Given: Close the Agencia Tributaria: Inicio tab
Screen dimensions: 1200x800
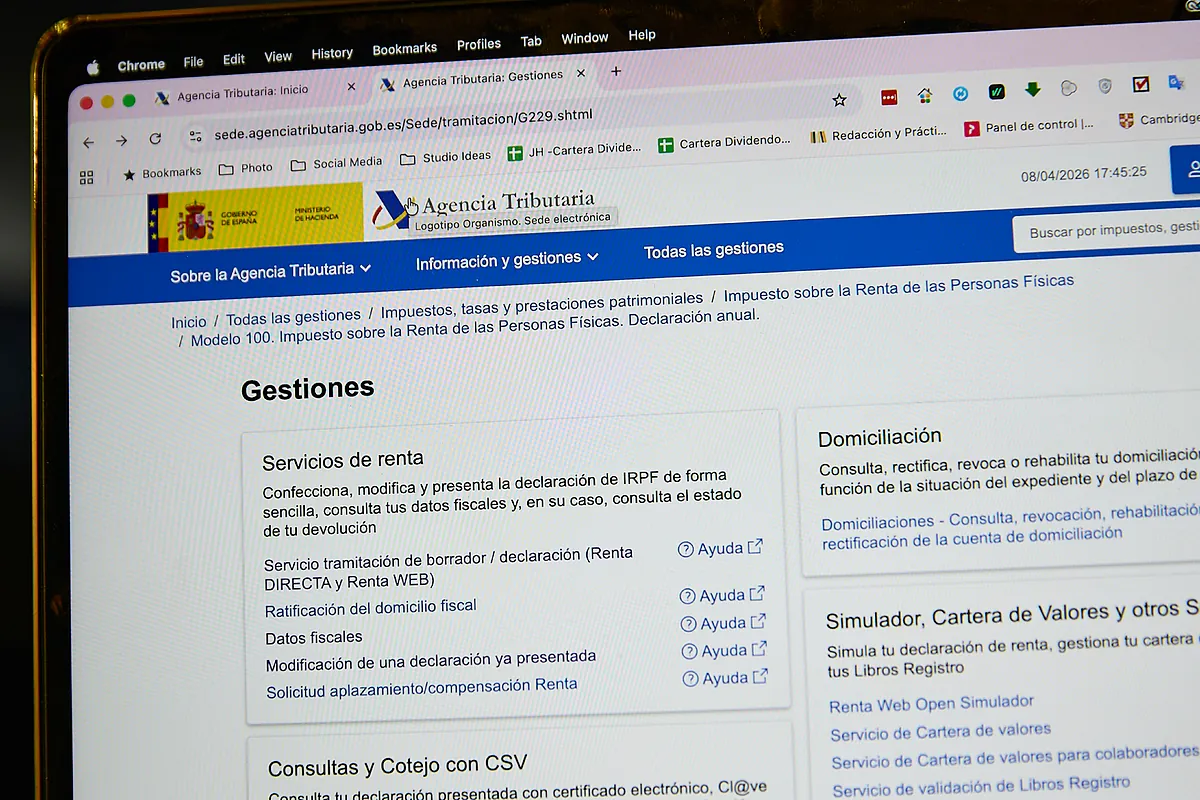Looking at the screenshot, I should point(351,87).
